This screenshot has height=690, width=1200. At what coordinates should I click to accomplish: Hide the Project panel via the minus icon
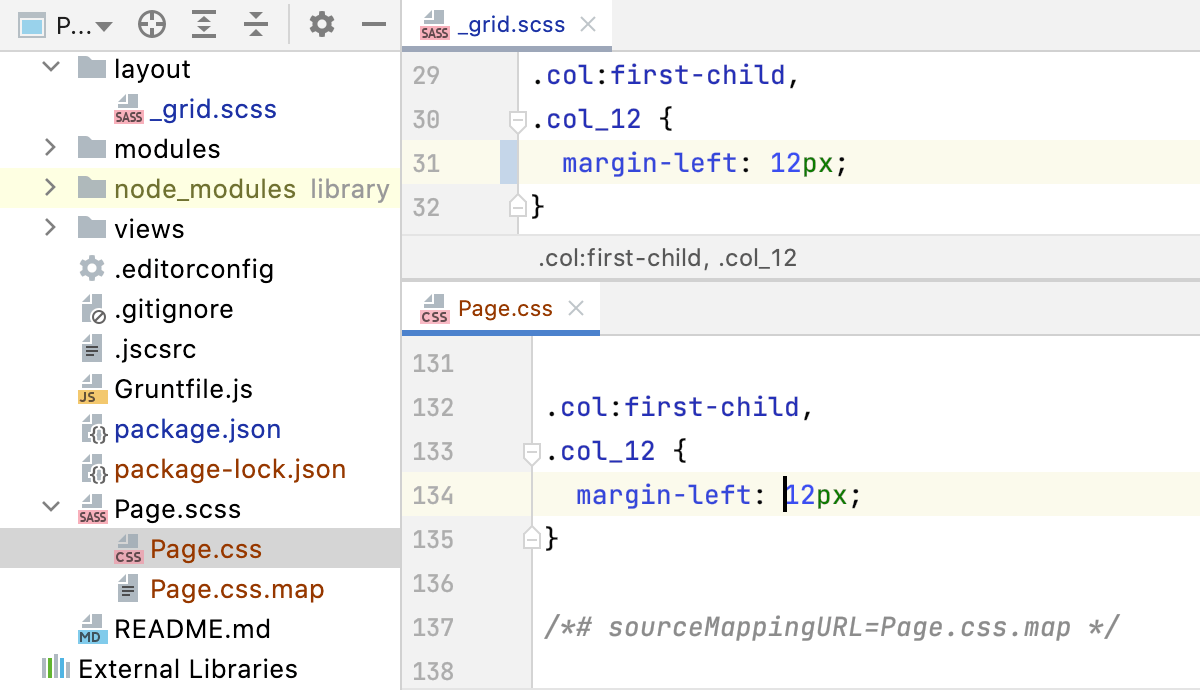pyautogui.click(x=373, y=24)
